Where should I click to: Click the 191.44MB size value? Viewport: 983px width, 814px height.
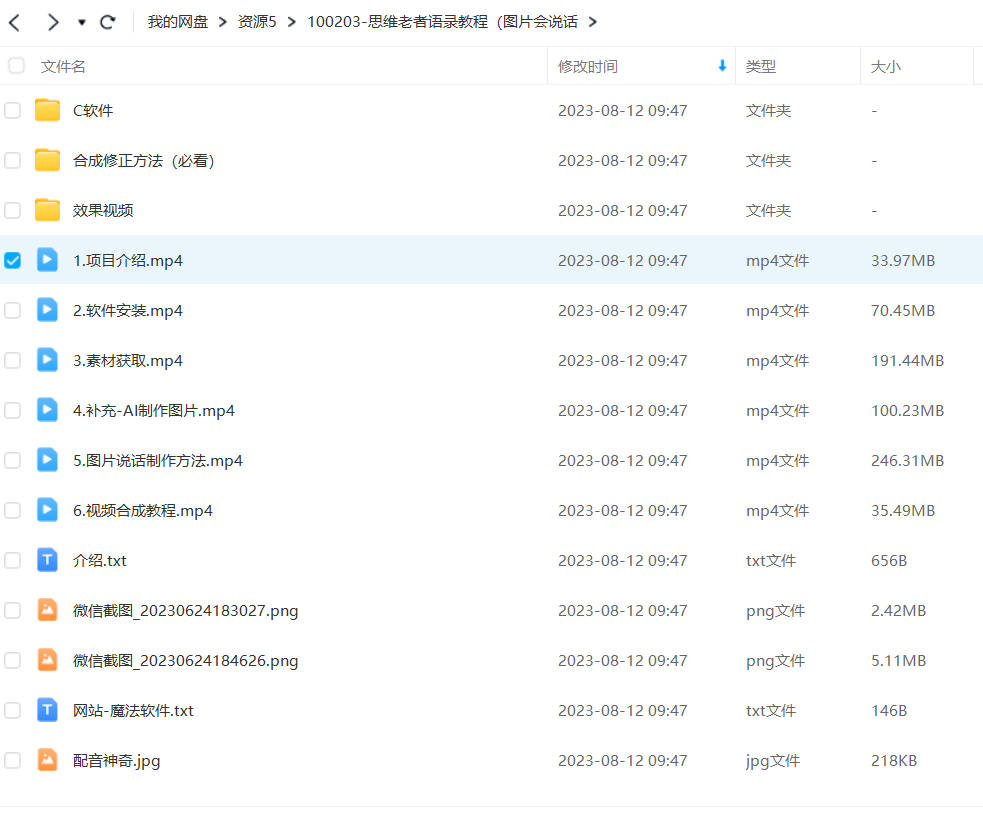coord(907,361)
